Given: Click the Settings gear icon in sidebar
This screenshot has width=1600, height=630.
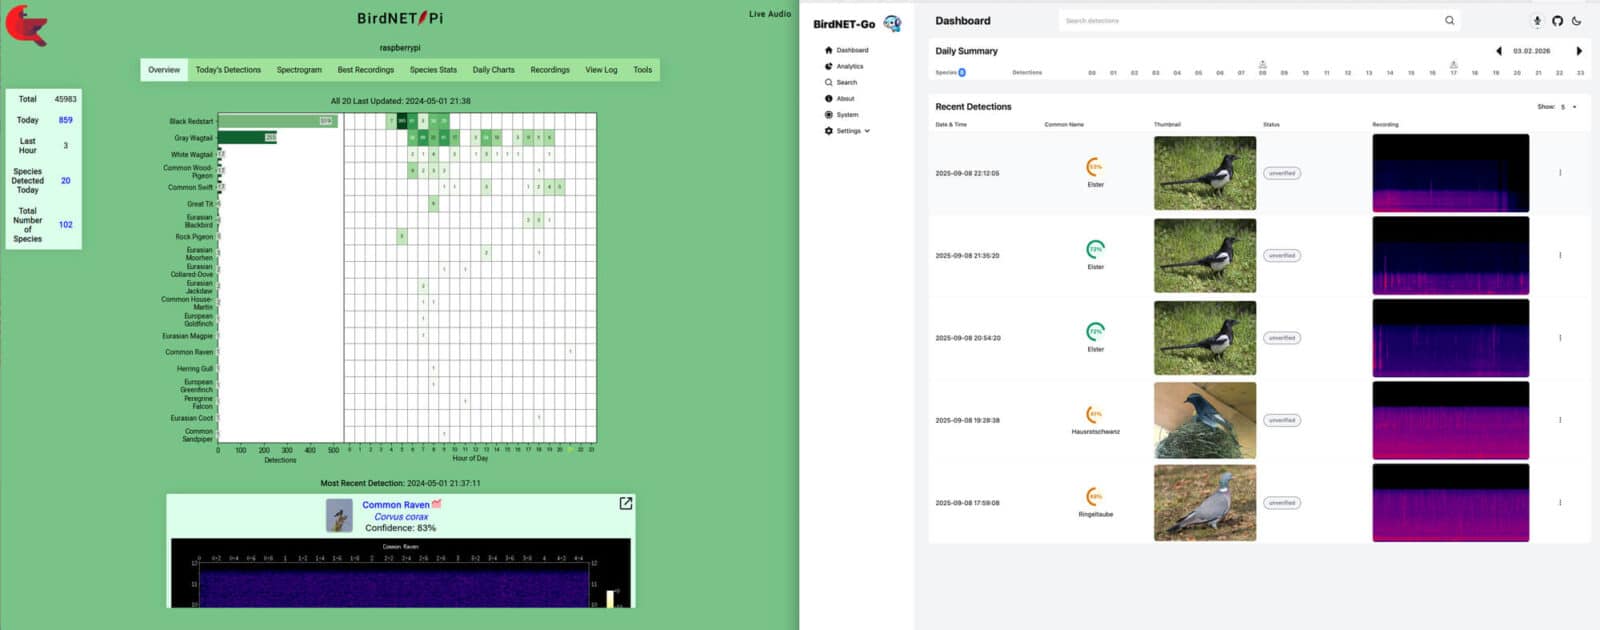Looking at the screenshot, I should (x=828, y=130).
